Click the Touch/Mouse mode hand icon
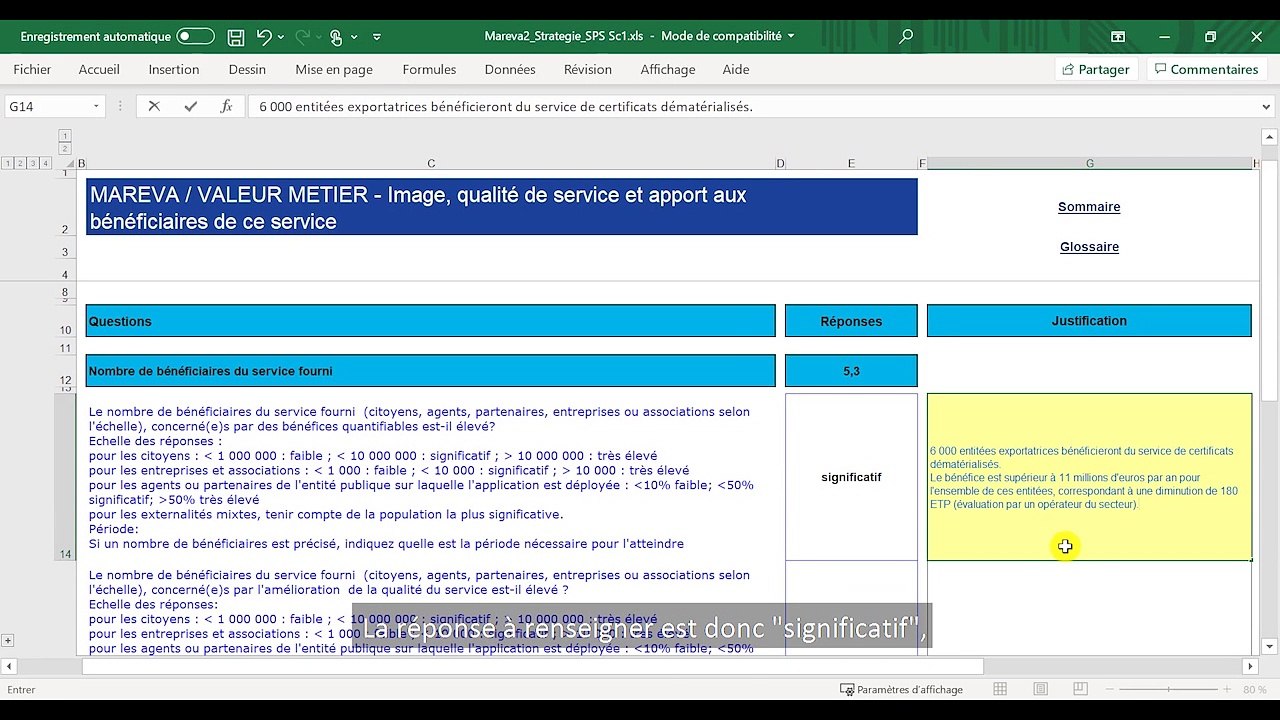This screenshot has width=1280, height=720. tap(336, 37)
